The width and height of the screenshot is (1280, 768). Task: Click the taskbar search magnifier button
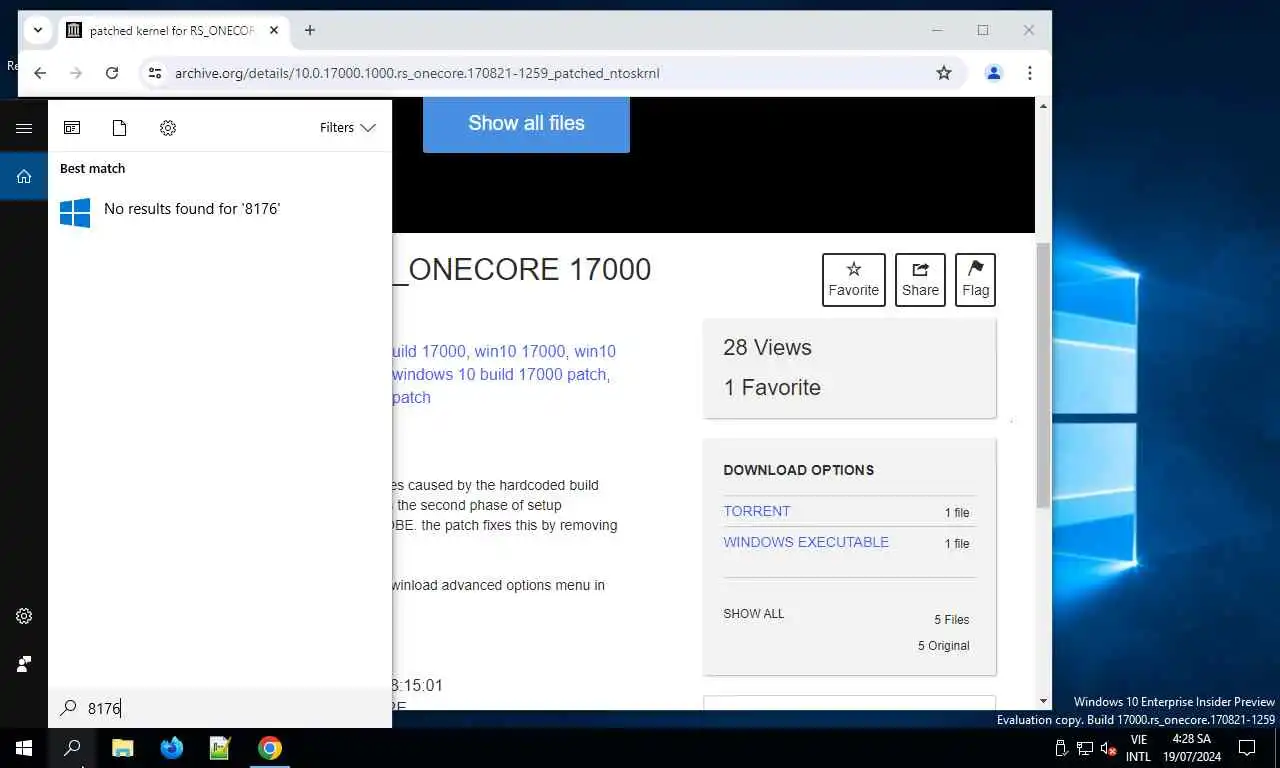click(x=72, y=748)
